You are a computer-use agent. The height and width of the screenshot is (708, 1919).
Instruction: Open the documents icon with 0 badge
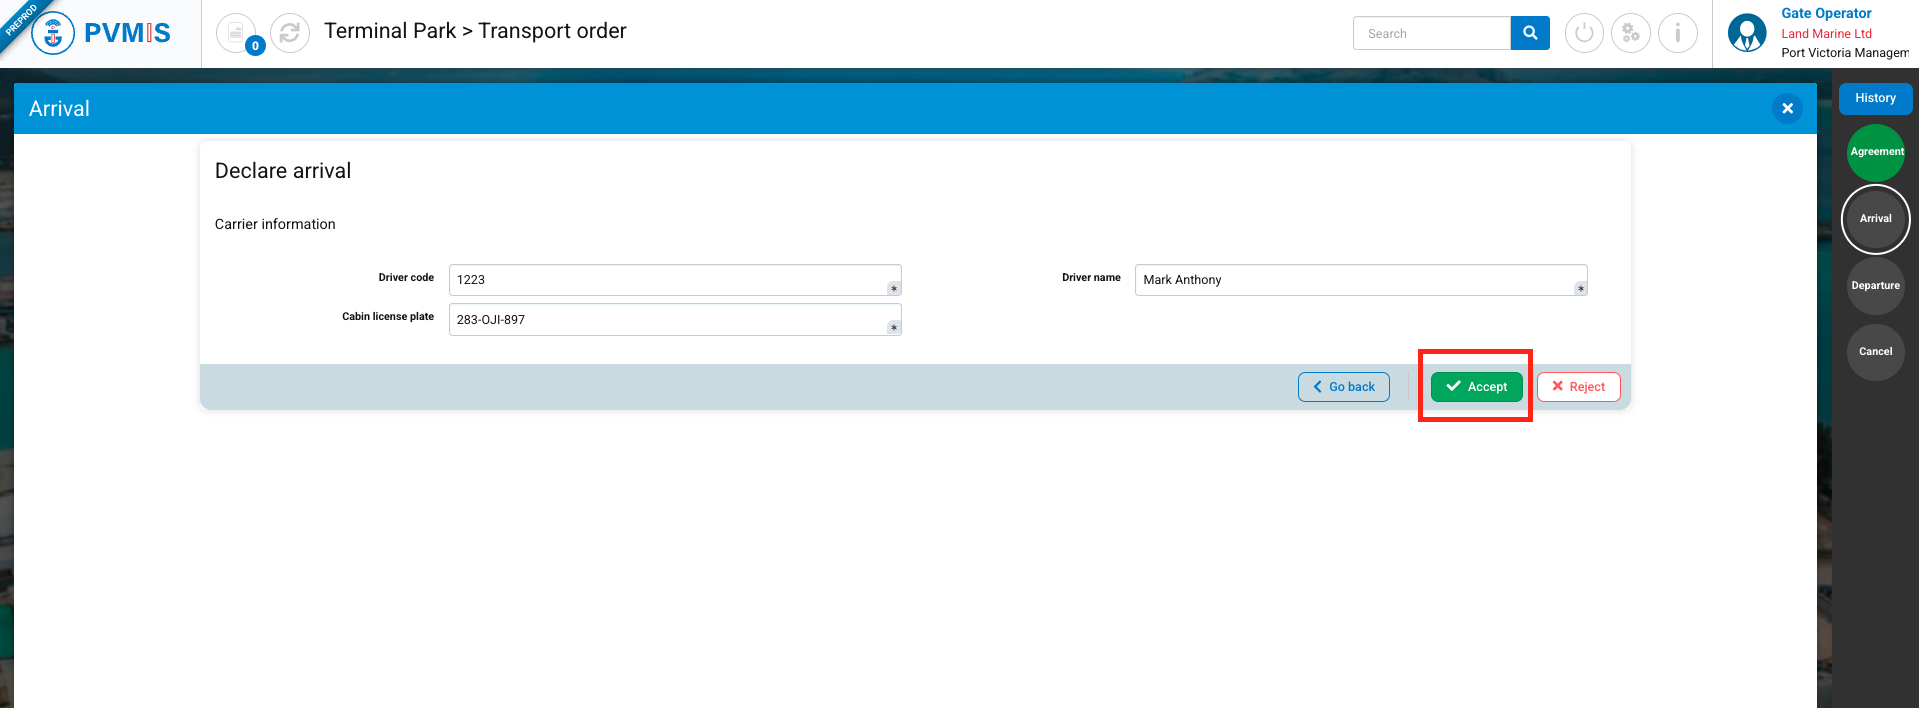[237, 33]
